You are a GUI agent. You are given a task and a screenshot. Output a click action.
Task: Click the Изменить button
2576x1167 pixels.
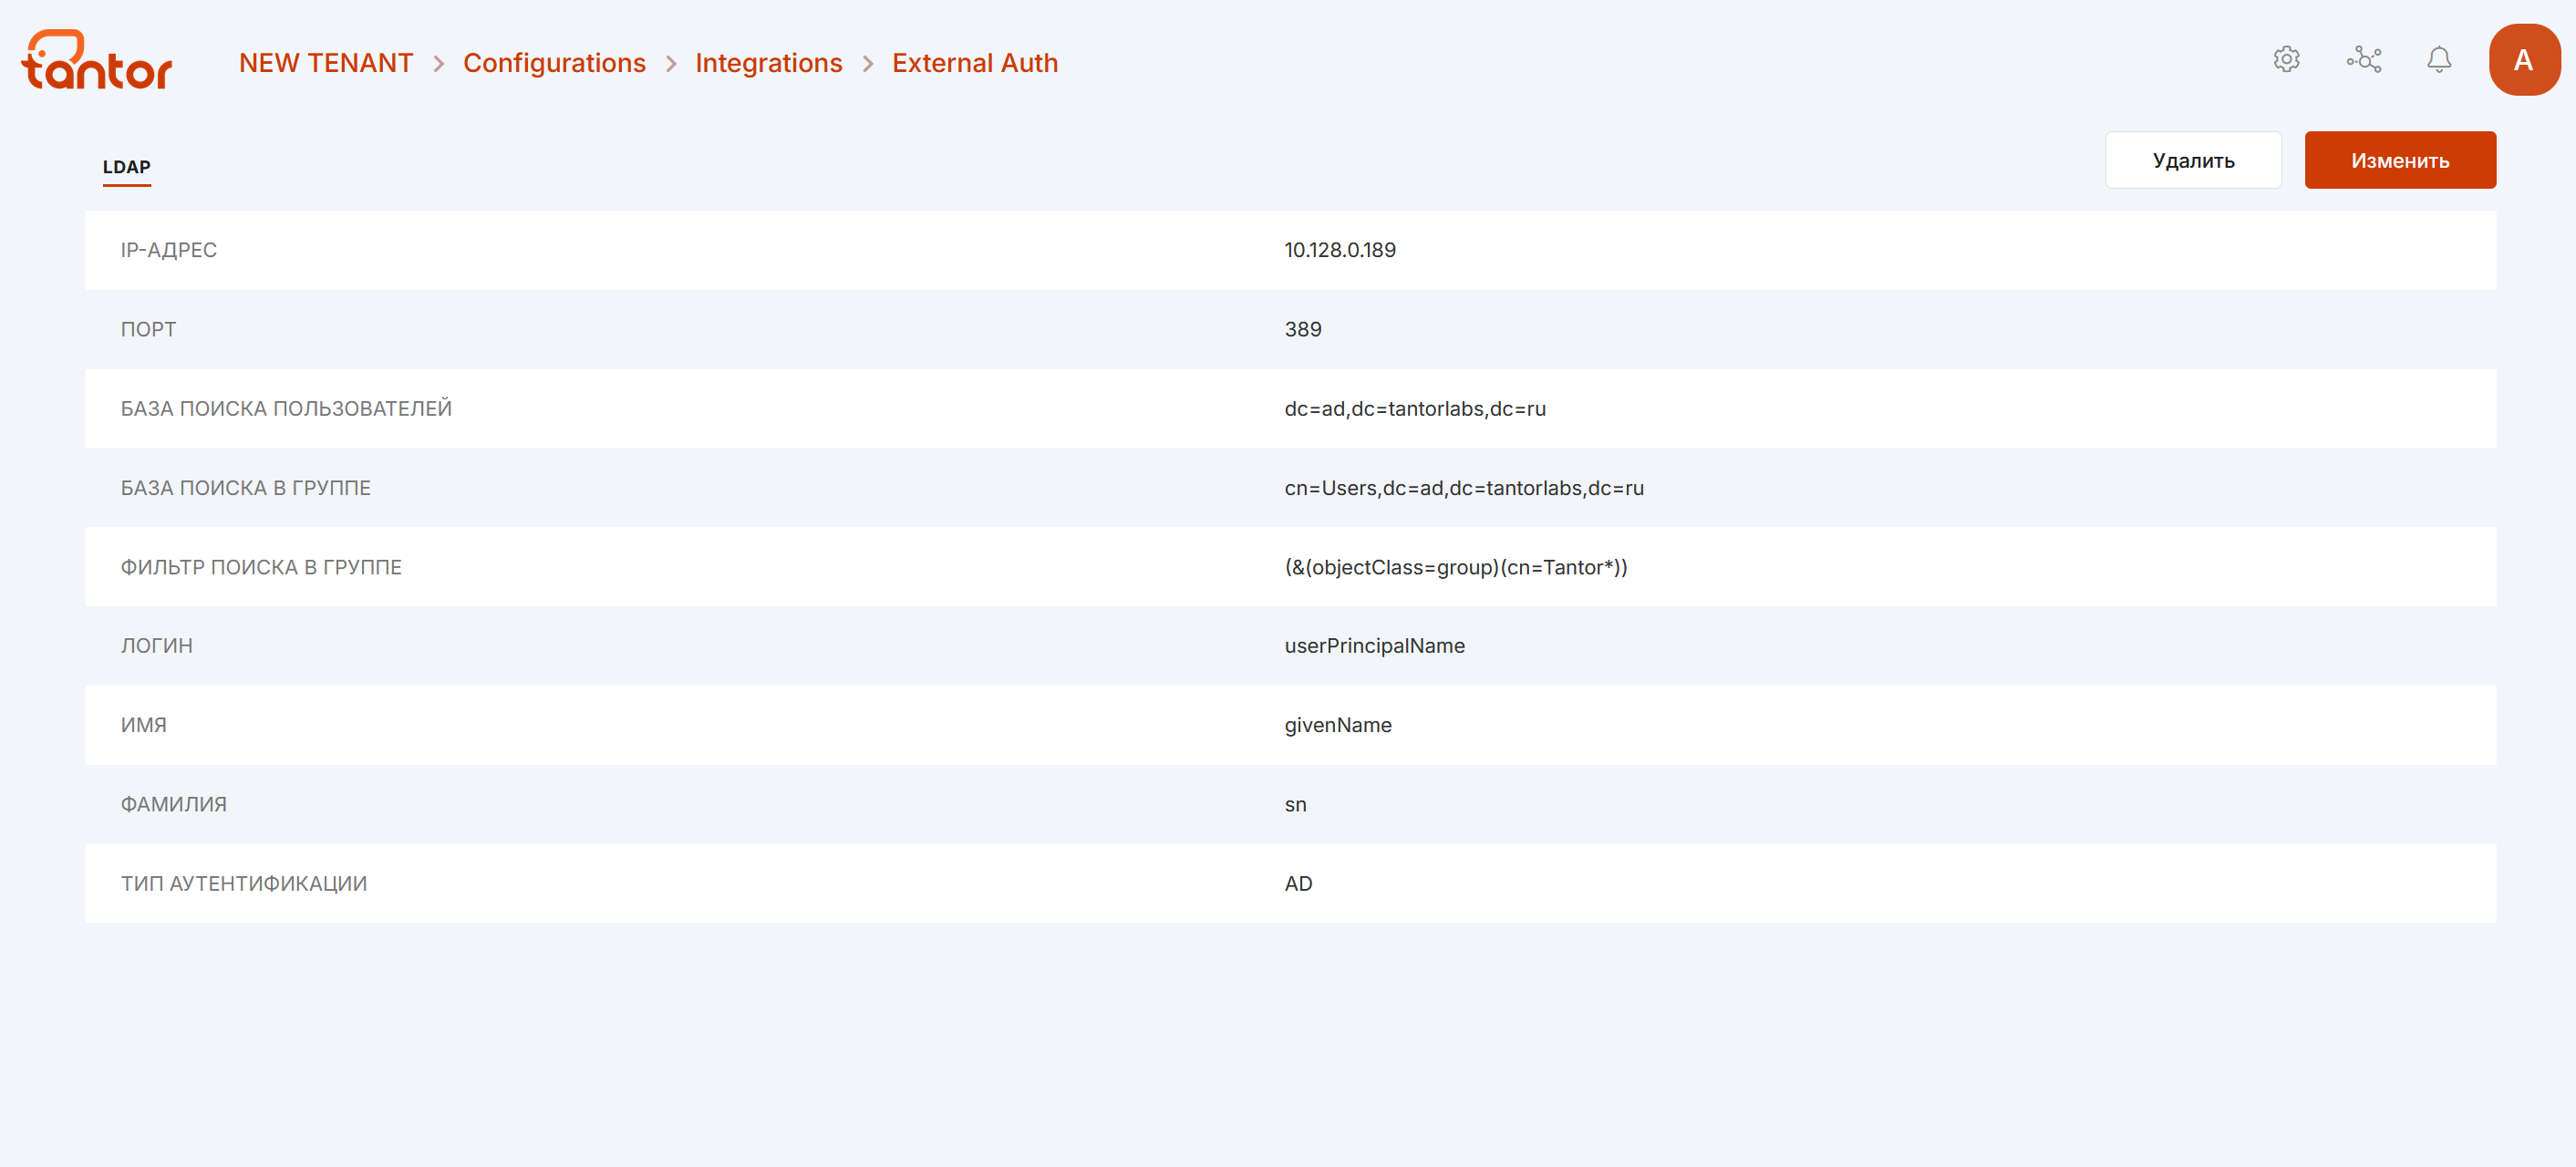pos(2400,160)
